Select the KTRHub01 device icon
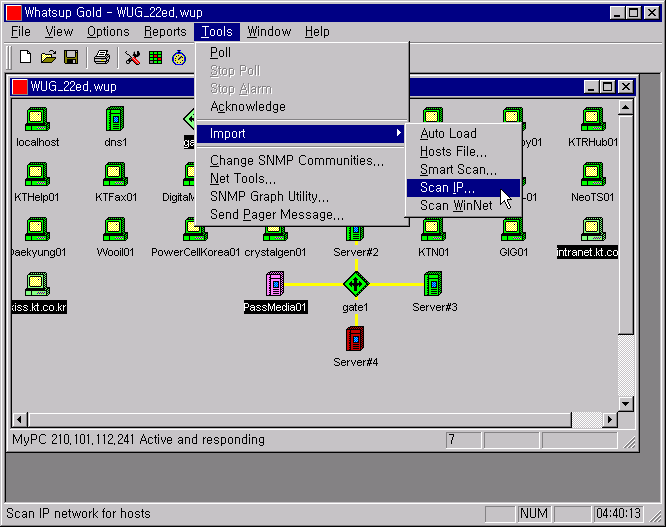Screen dimensions: 666x527 (x=593, y=119)
